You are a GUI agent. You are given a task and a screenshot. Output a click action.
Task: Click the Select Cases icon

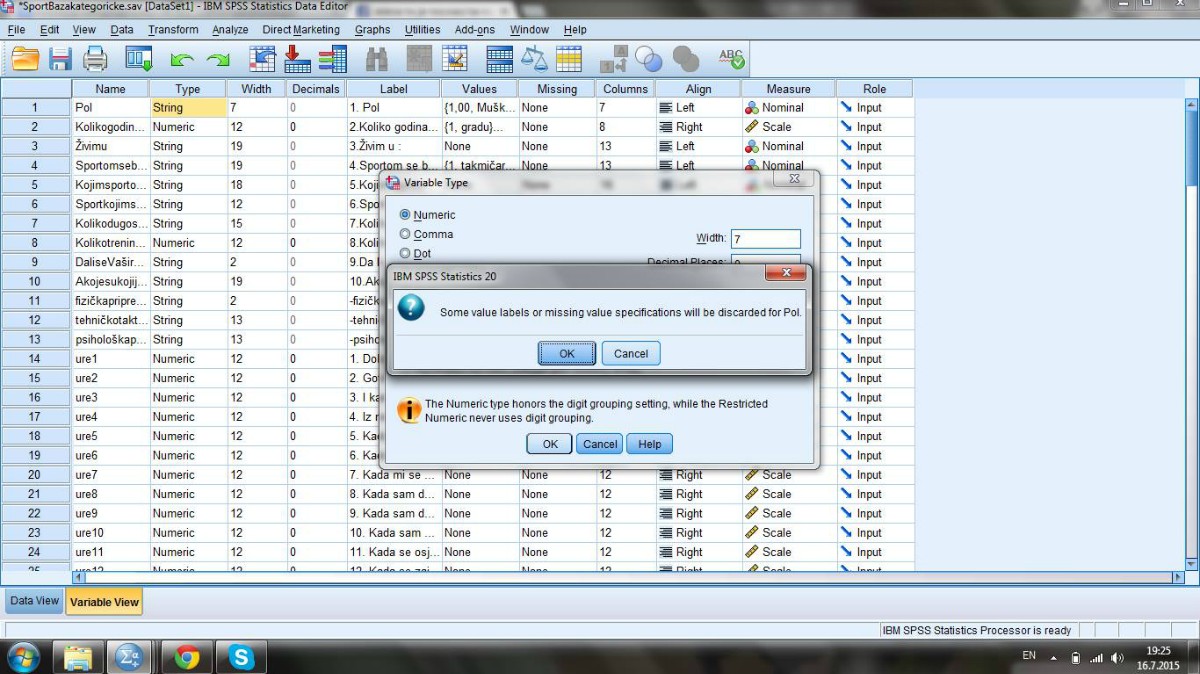569,59
